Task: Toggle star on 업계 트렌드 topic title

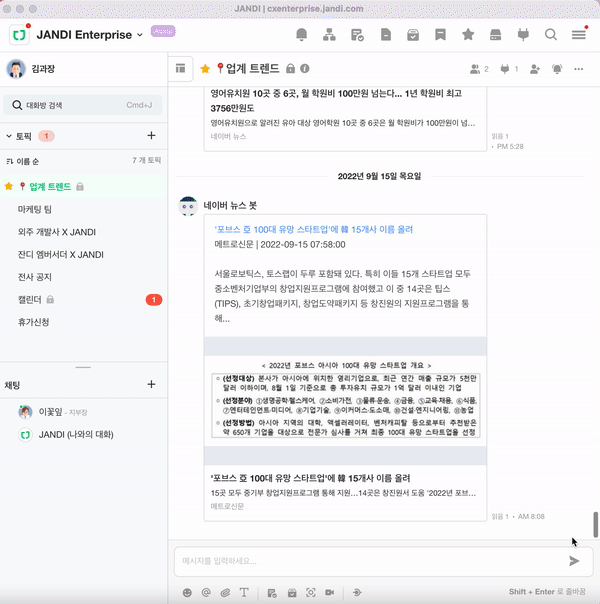Action: point(205,69)
